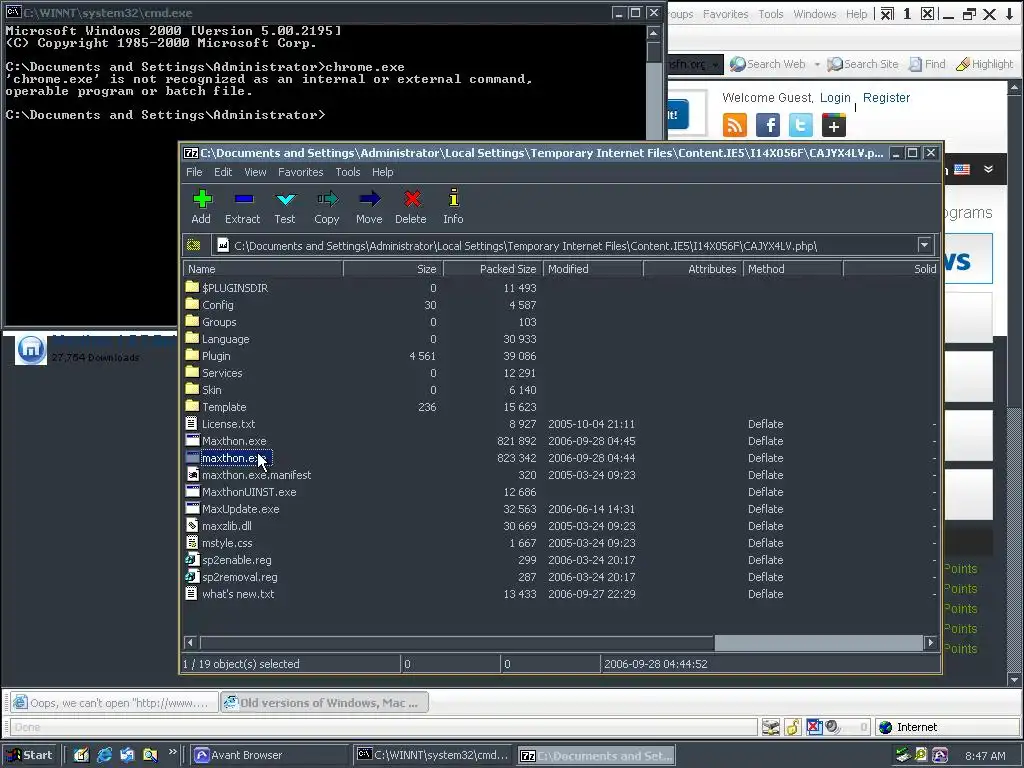Switch to 'Old versions of Windows, Mac' tab
The width and height of the screenshot is (1024, 768).
(324, 703)
